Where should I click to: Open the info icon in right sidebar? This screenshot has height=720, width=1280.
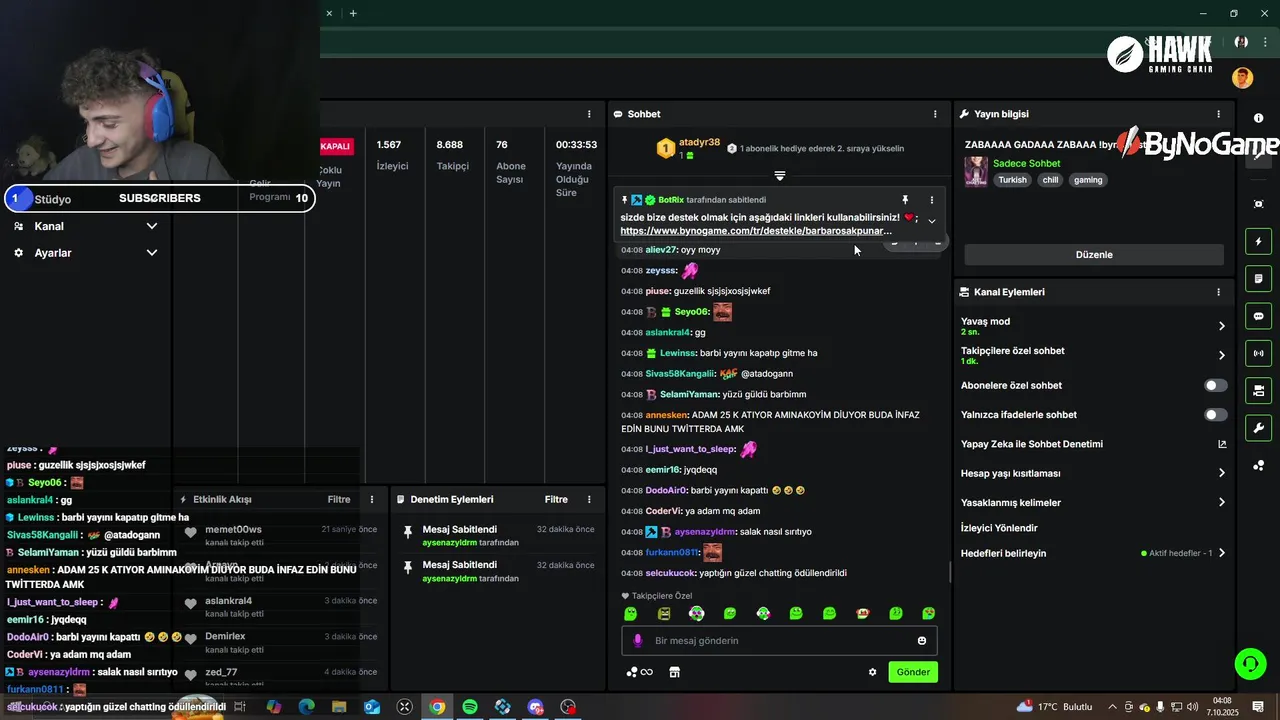(1258, 118)
